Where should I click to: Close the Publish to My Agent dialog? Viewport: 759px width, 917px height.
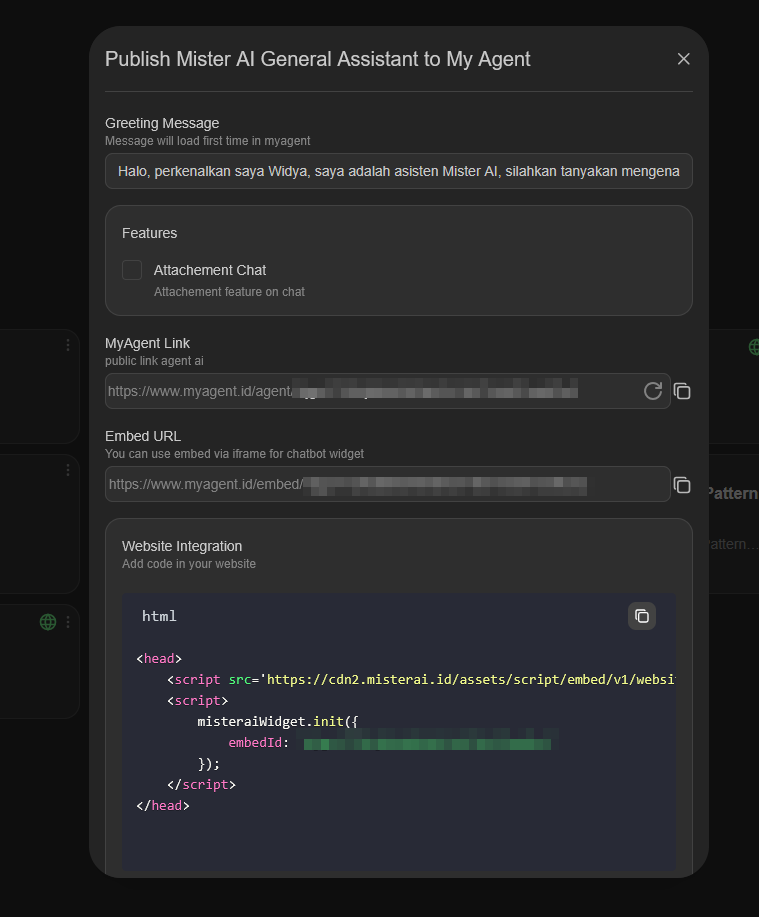click(x=683, y=58)
